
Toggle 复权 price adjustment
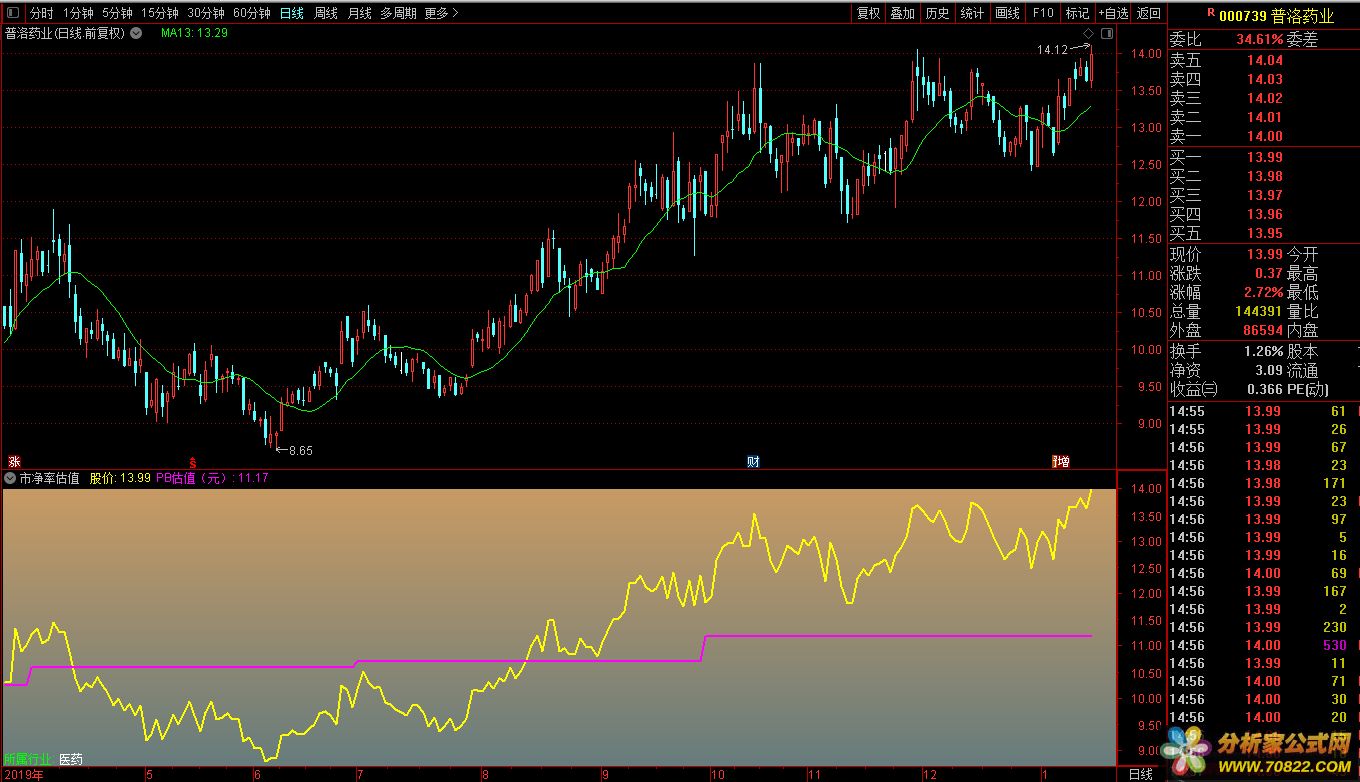(868, 13)
